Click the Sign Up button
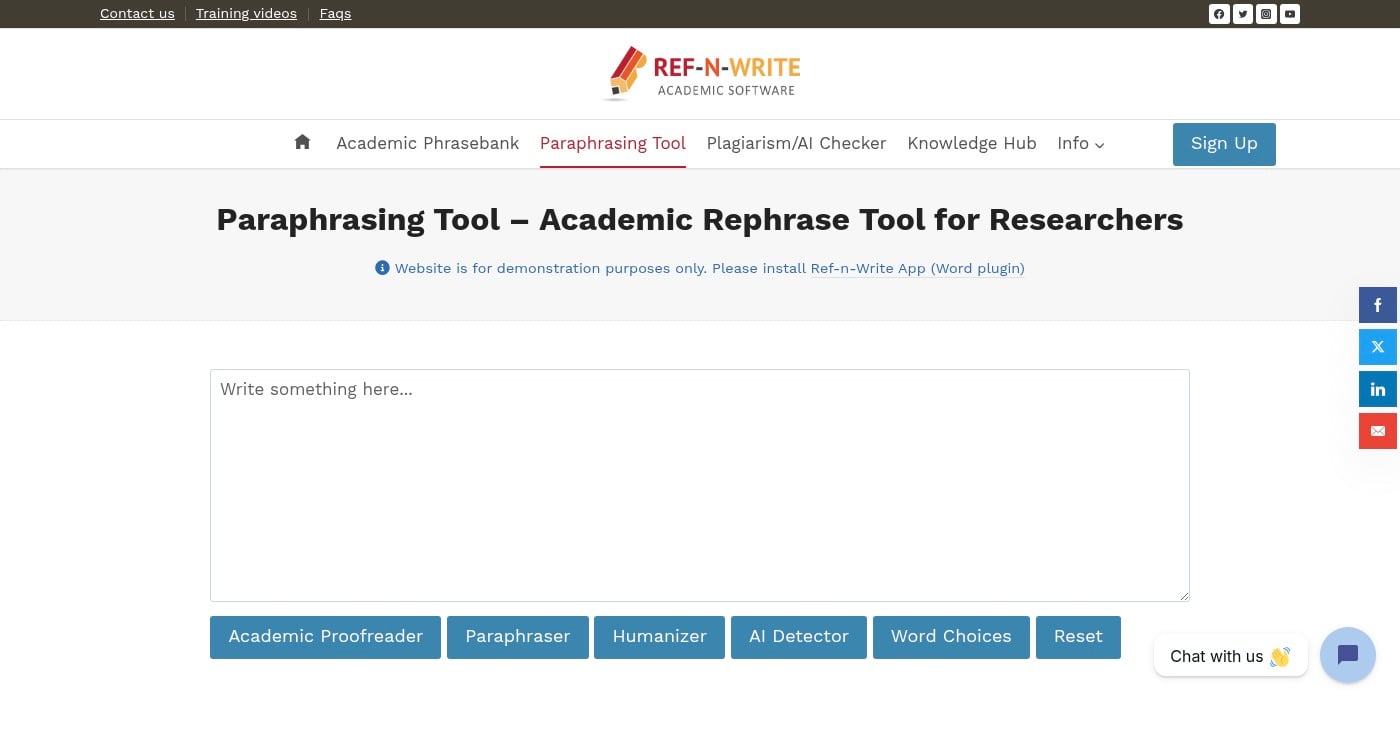Viewport: 1400px width, 735px height. pos(1224,144)
